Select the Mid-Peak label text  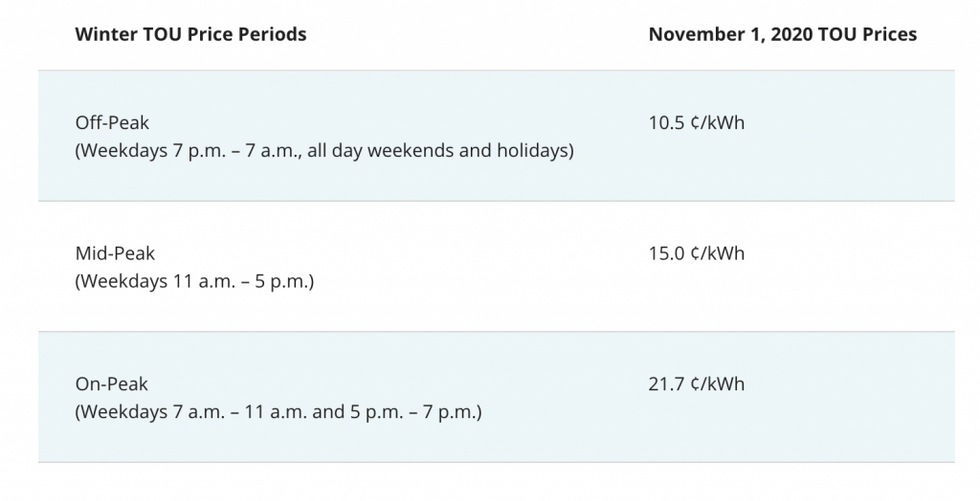[x=115, y=253]
